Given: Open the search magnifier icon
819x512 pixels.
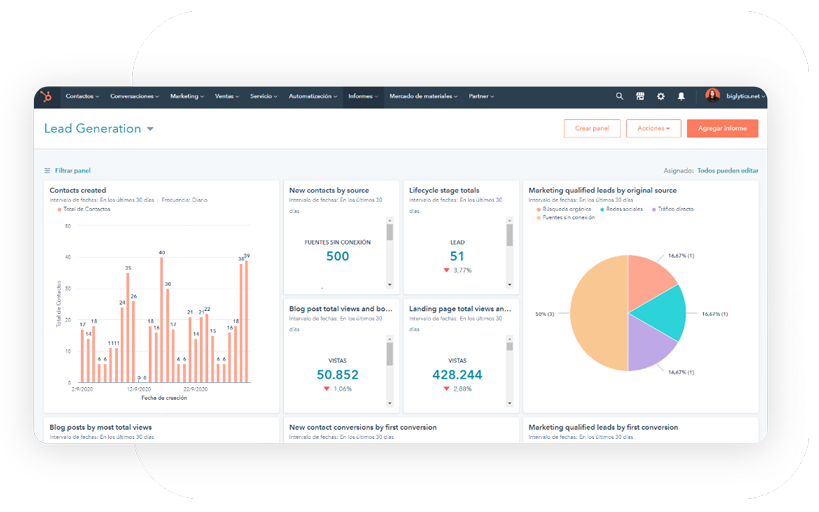Looking at the screenshot, I should tap(619, 97).
